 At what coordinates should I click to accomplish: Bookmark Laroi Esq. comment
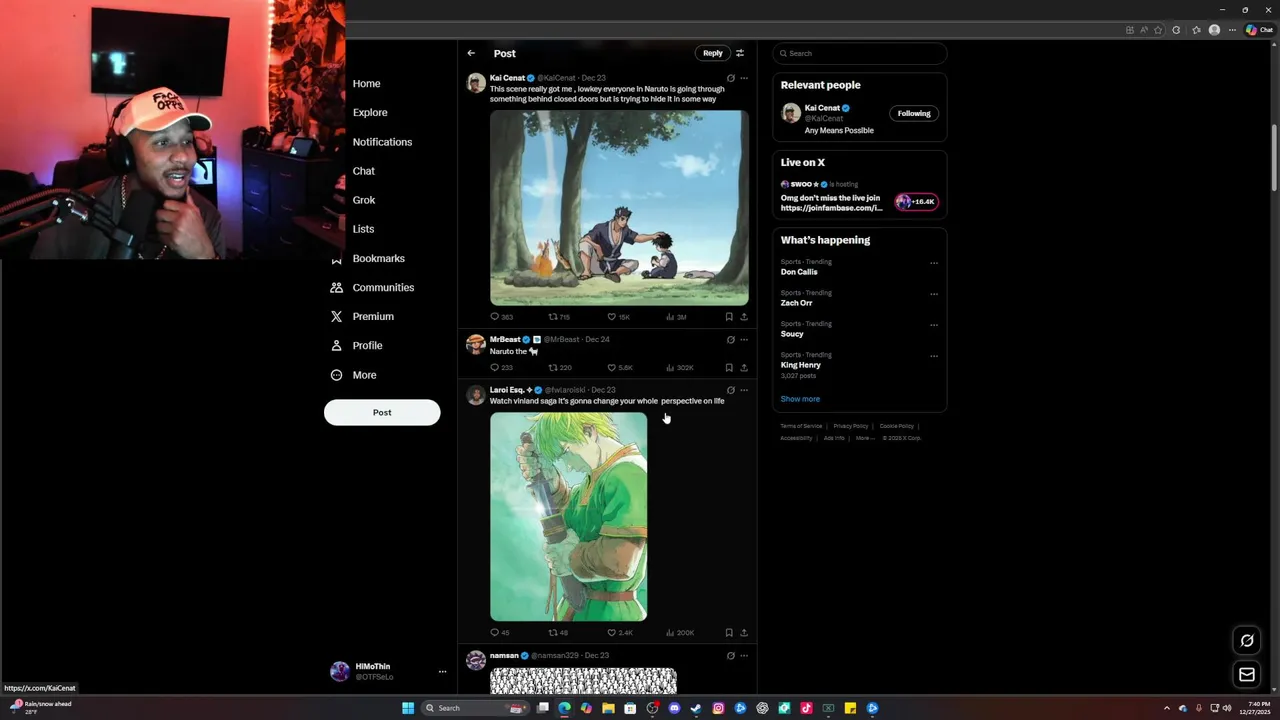point(729,633)
